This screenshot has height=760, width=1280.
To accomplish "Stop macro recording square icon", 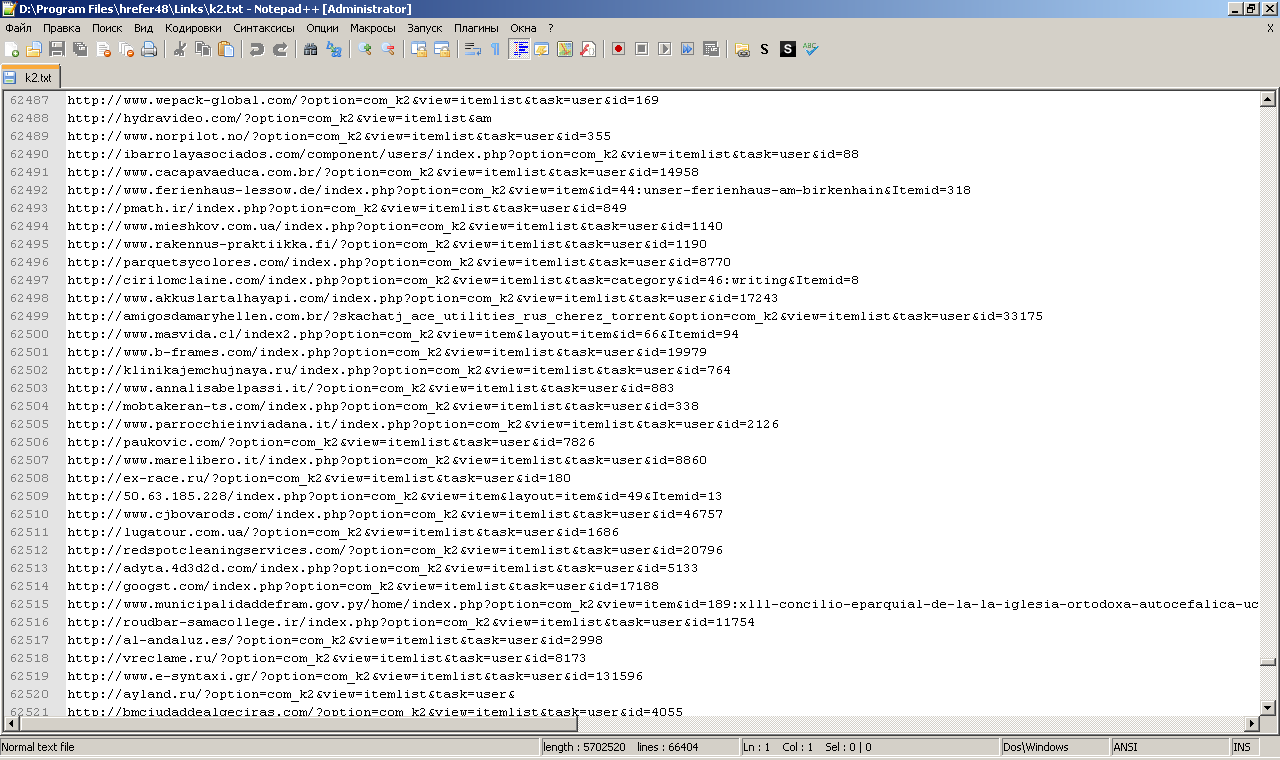I will click(x=642, y=49).
